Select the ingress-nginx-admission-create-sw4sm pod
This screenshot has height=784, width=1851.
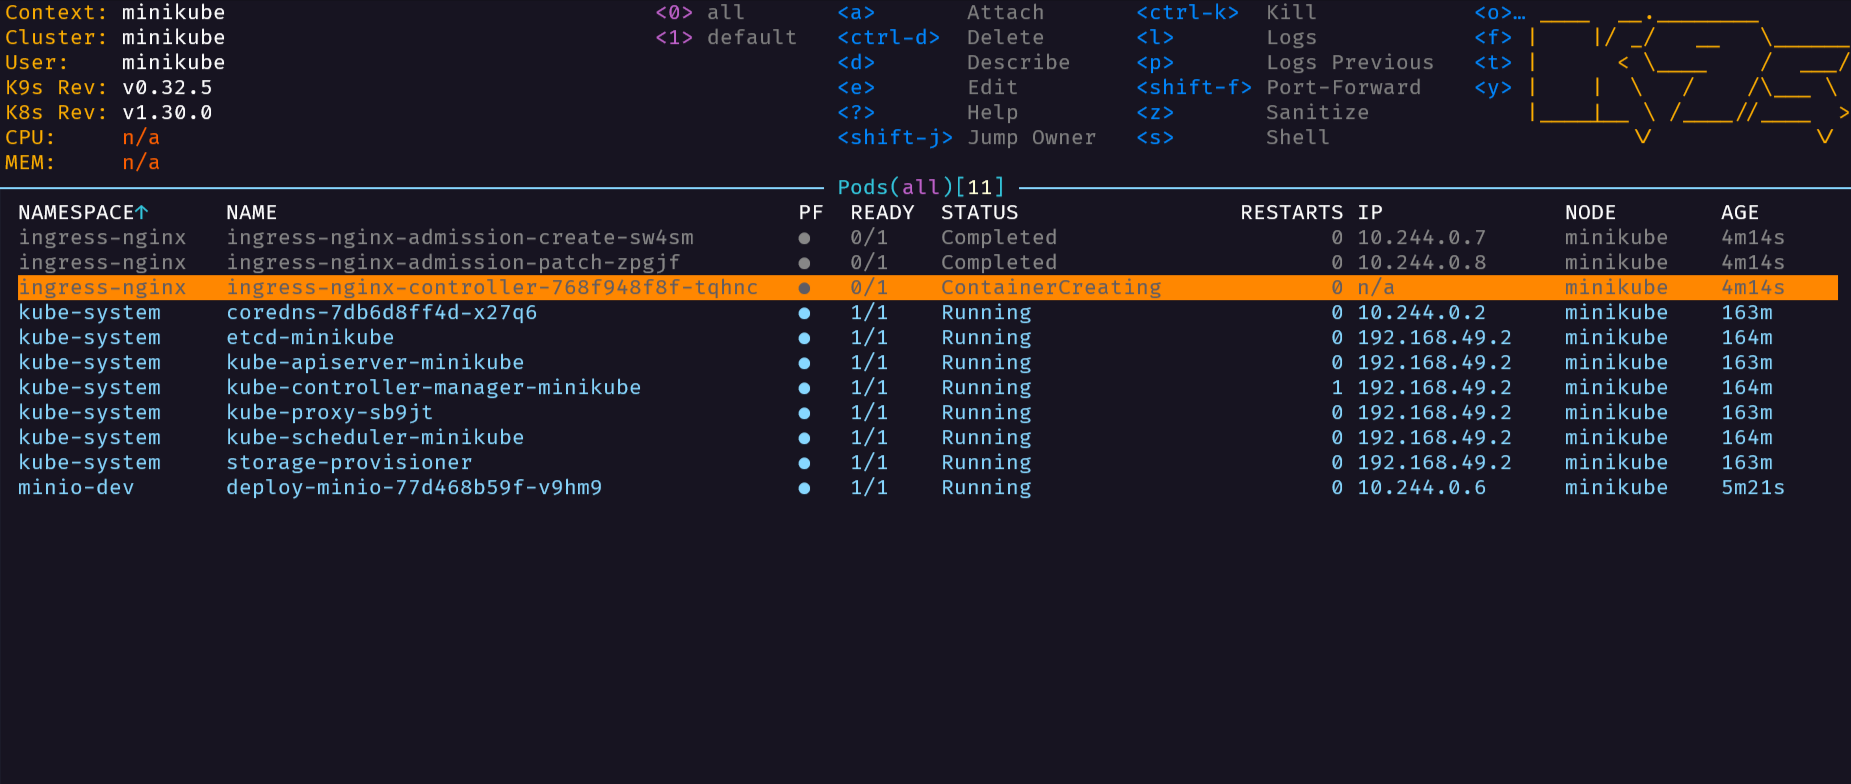point(928,238)
